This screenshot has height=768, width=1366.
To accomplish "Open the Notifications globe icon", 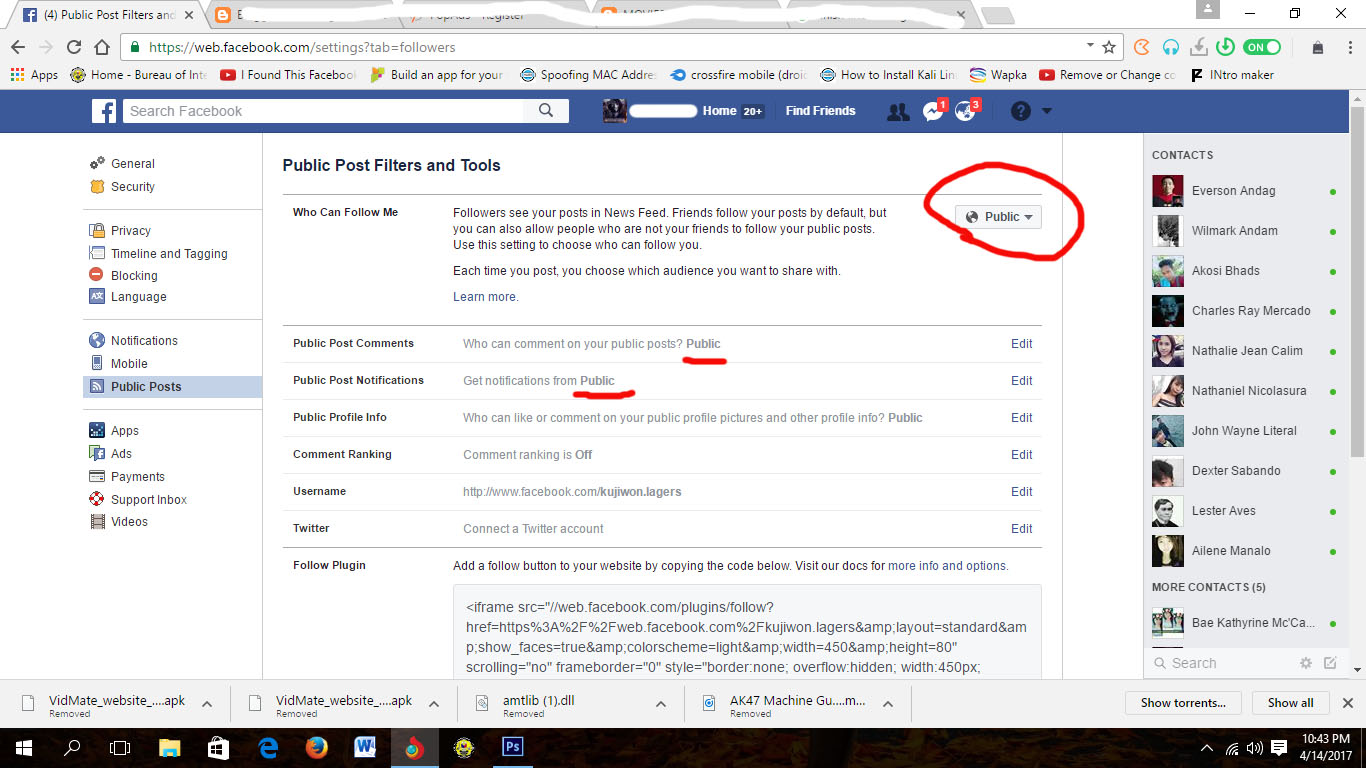I will coord(963,111).
